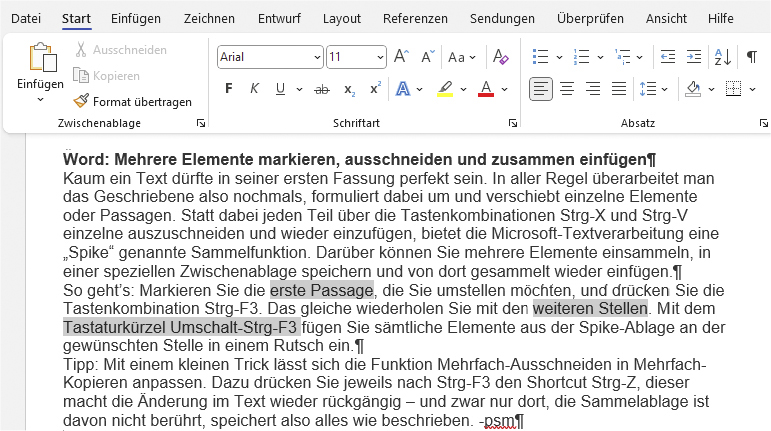This screenshot has height=431, width=771.
Task: Insert a bulleted list
Action: click(x=540, y=57)
